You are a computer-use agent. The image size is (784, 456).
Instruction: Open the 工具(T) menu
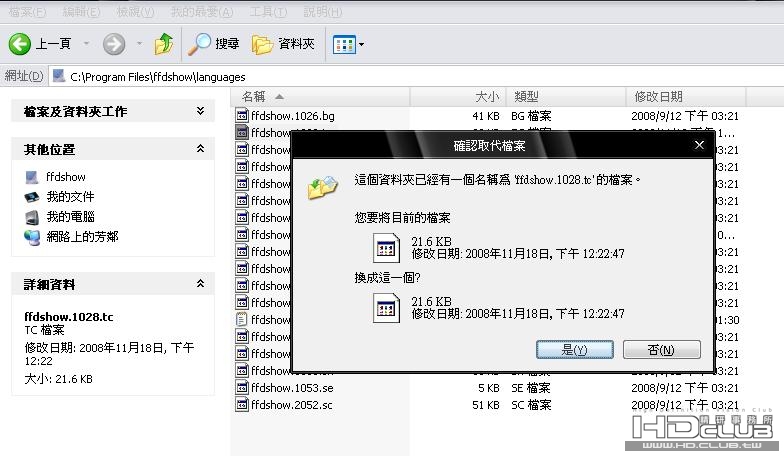tap(268, 12)
